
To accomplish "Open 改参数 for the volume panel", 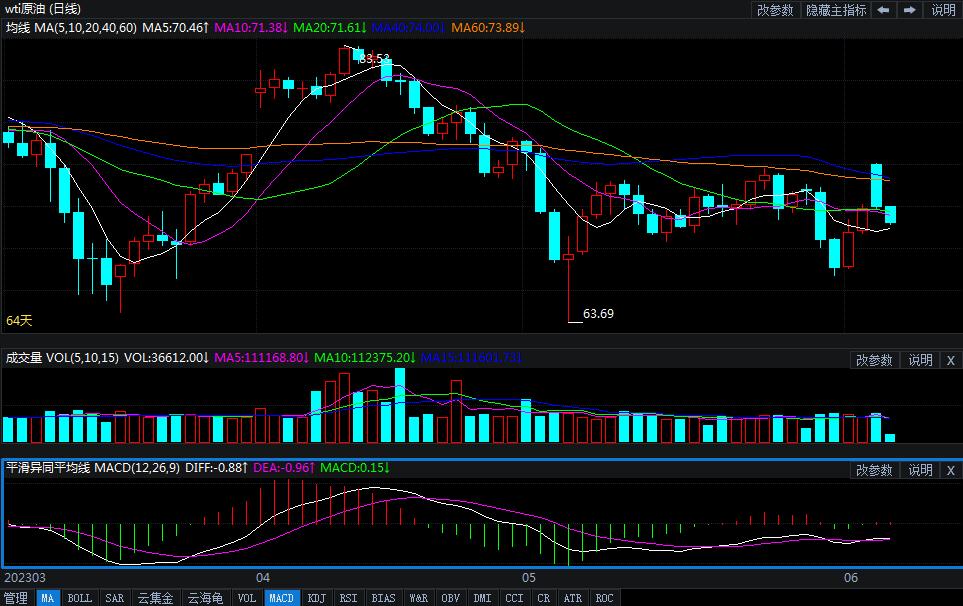I will click(x=874, y=360).
